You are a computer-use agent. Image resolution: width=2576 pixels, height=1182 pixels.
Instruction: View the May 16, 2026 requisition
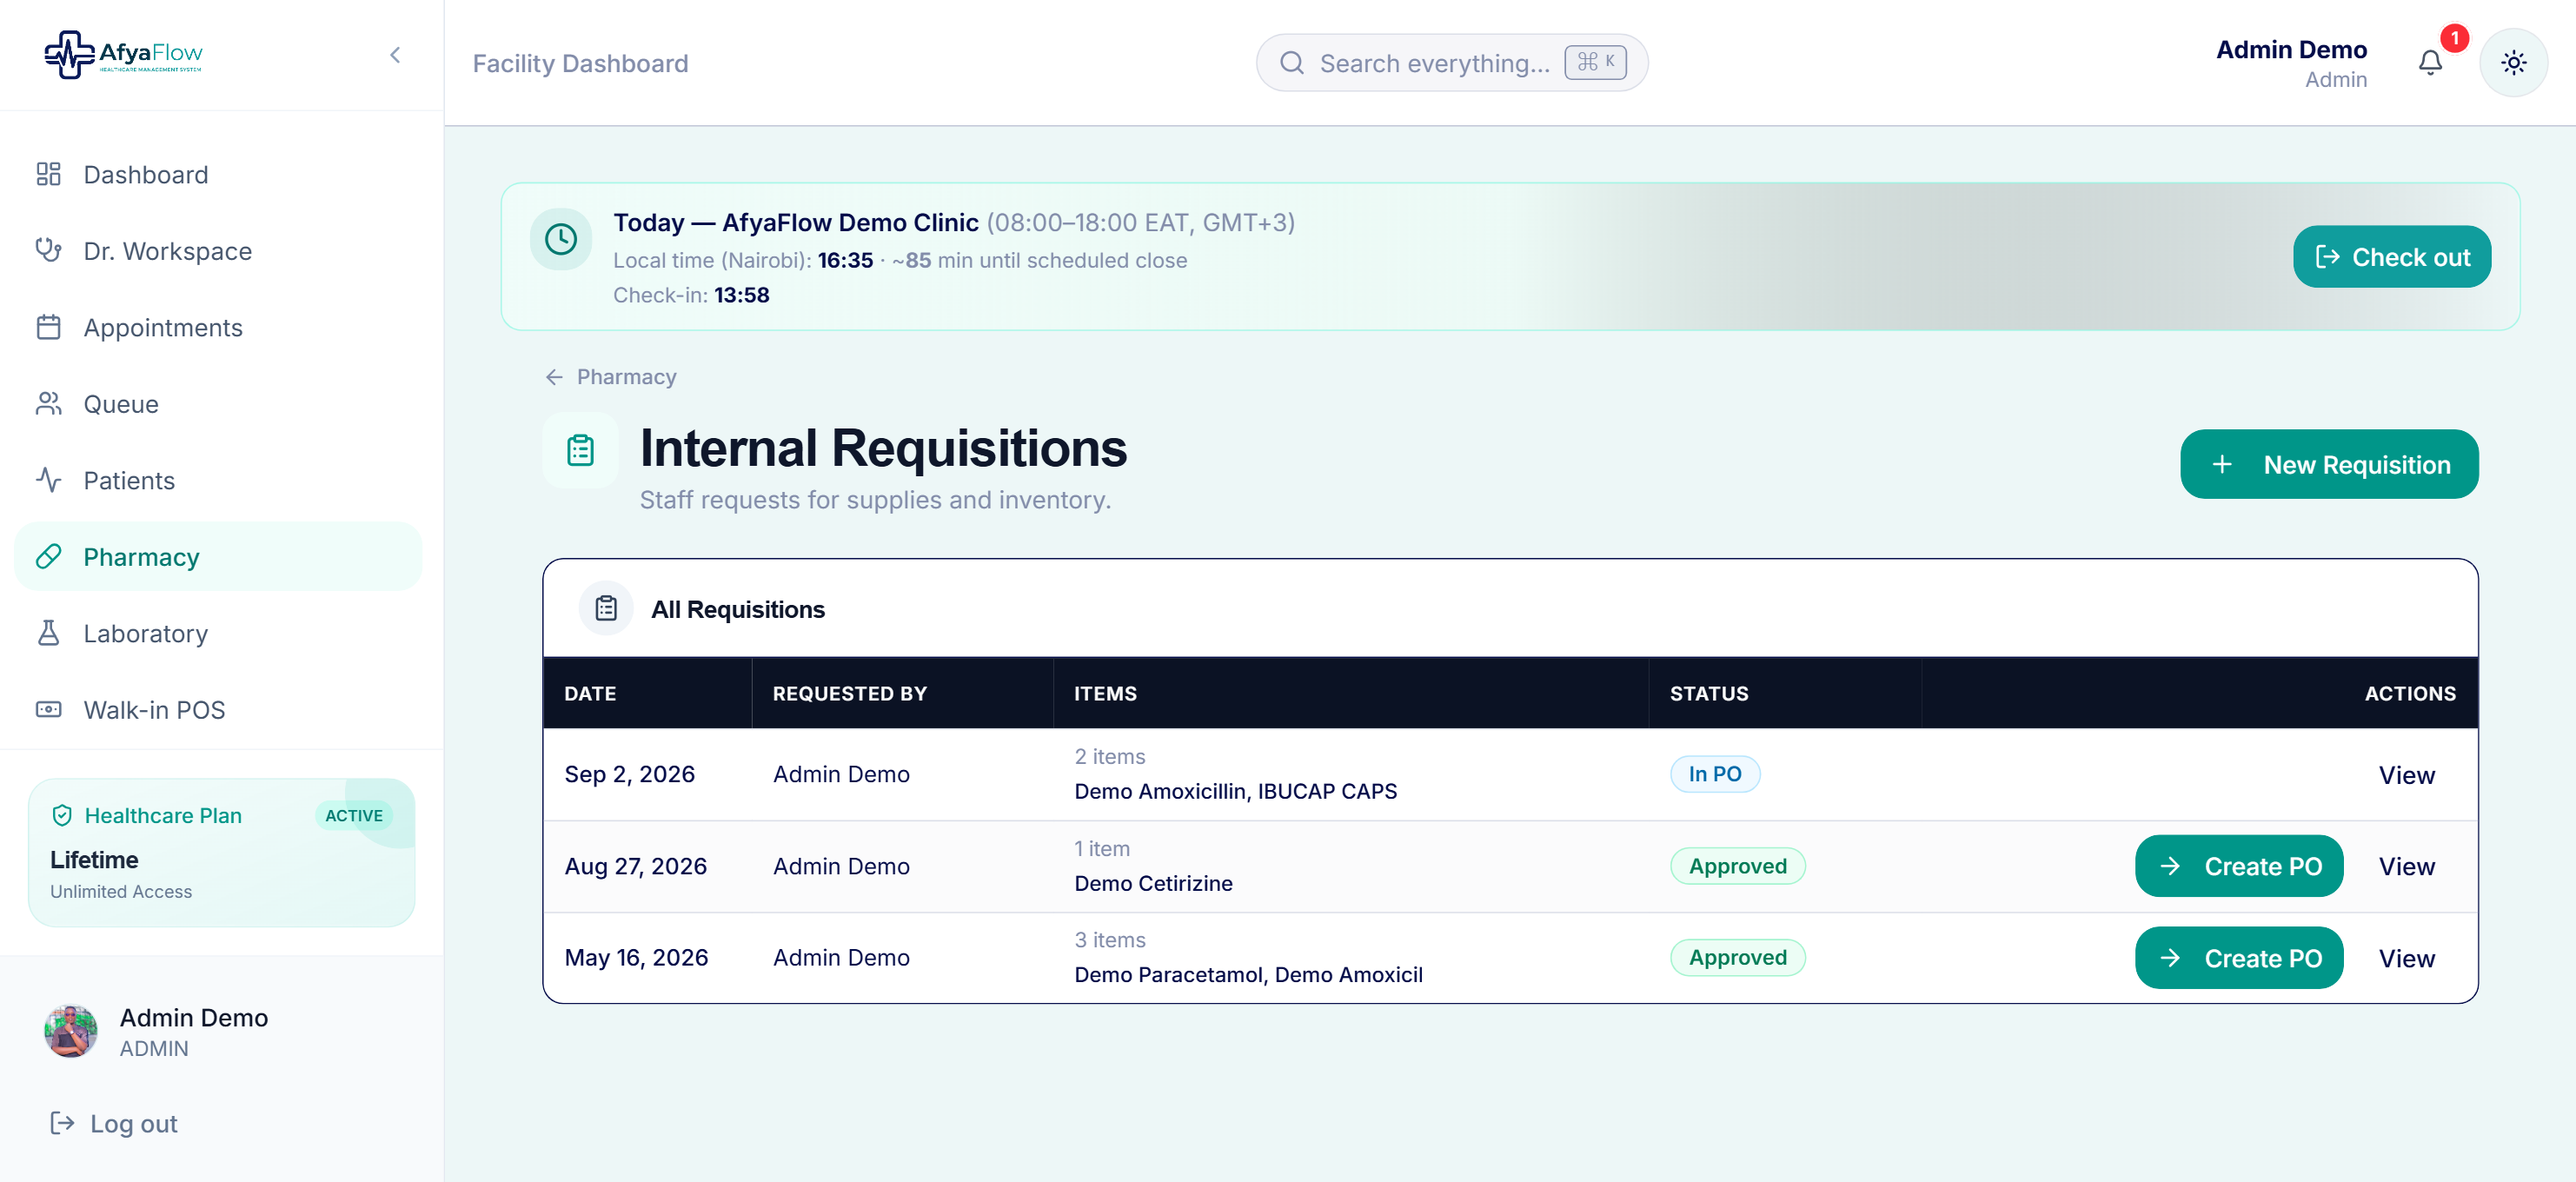(2406, 958)
